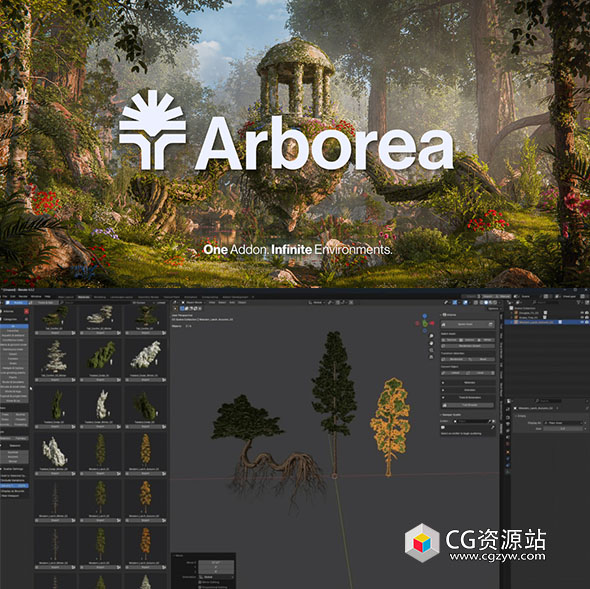
Task: Toggle X-ray icon in viewport header
Action: (476, 302)
